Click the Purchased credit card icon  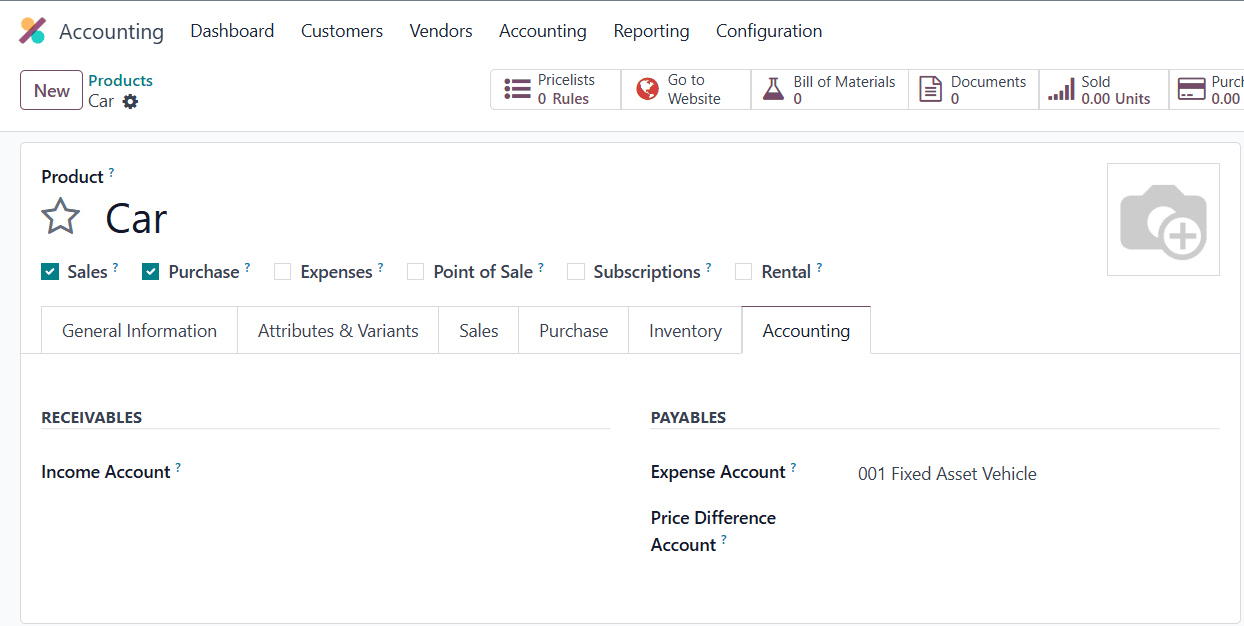coord(1191,89)
